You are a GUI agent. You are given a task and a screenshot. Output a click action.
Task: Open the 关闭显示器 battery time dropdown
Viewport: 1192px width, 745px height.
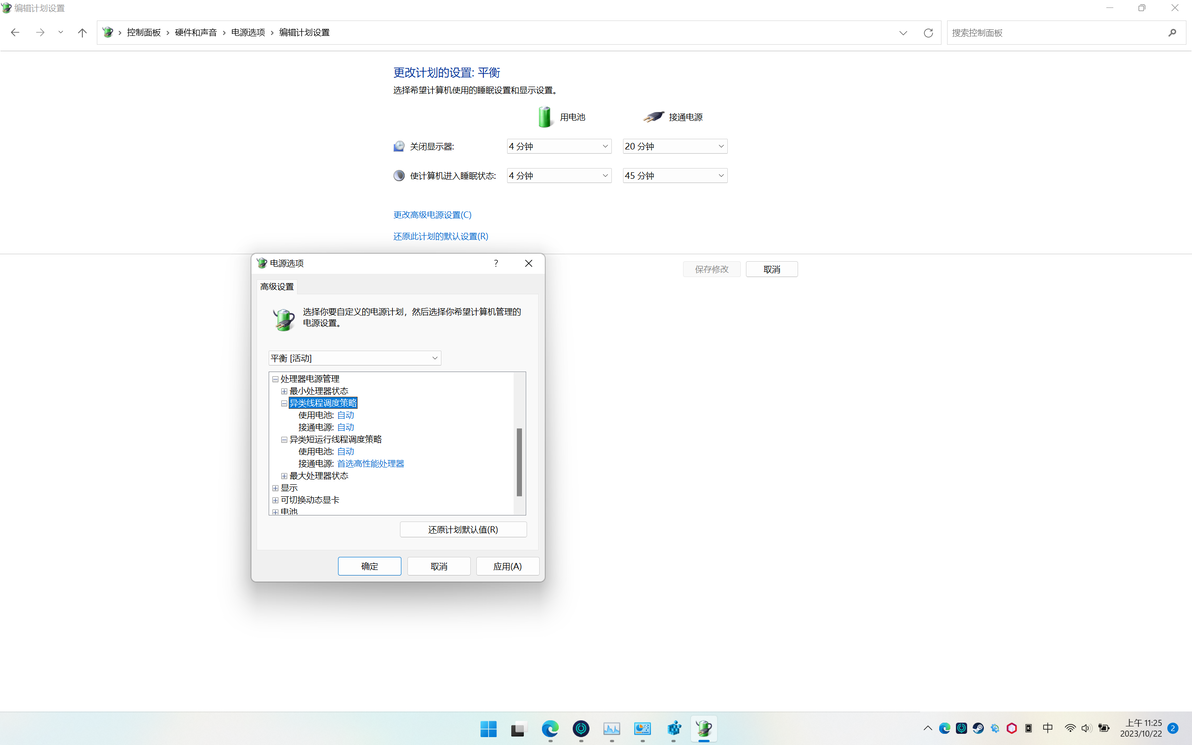559,146
